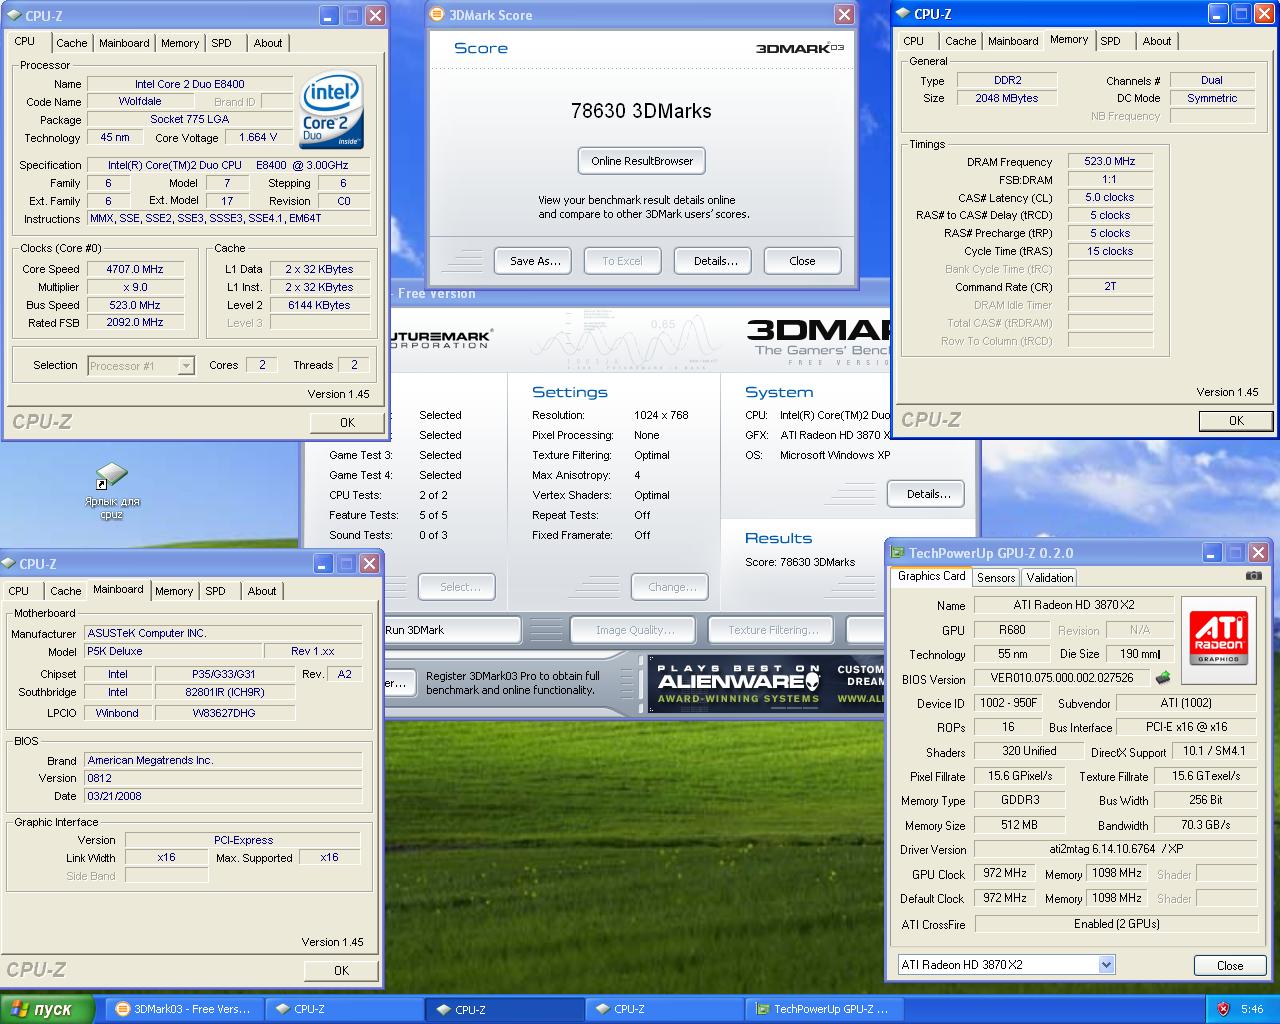Click the taskbar clock showing 5:46
The image size is (1280, 1024).
[x=1252, y=1009]
